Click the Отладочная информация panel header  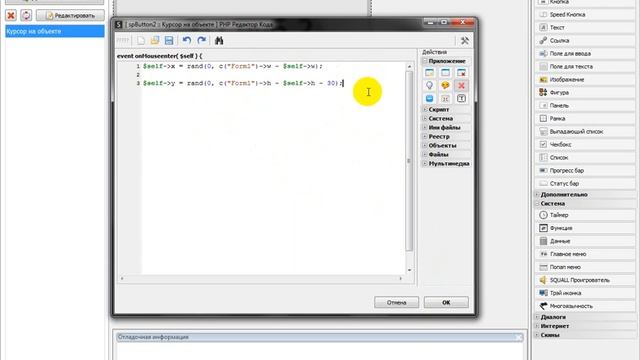319,337
